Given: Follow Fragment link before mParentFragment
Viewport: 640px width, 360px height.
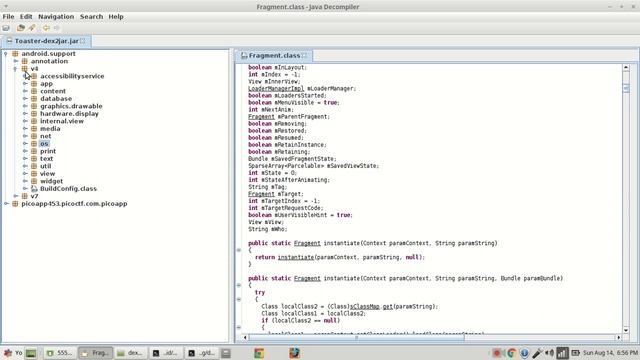Looking at the screenshot, I should tap(261, 117).
